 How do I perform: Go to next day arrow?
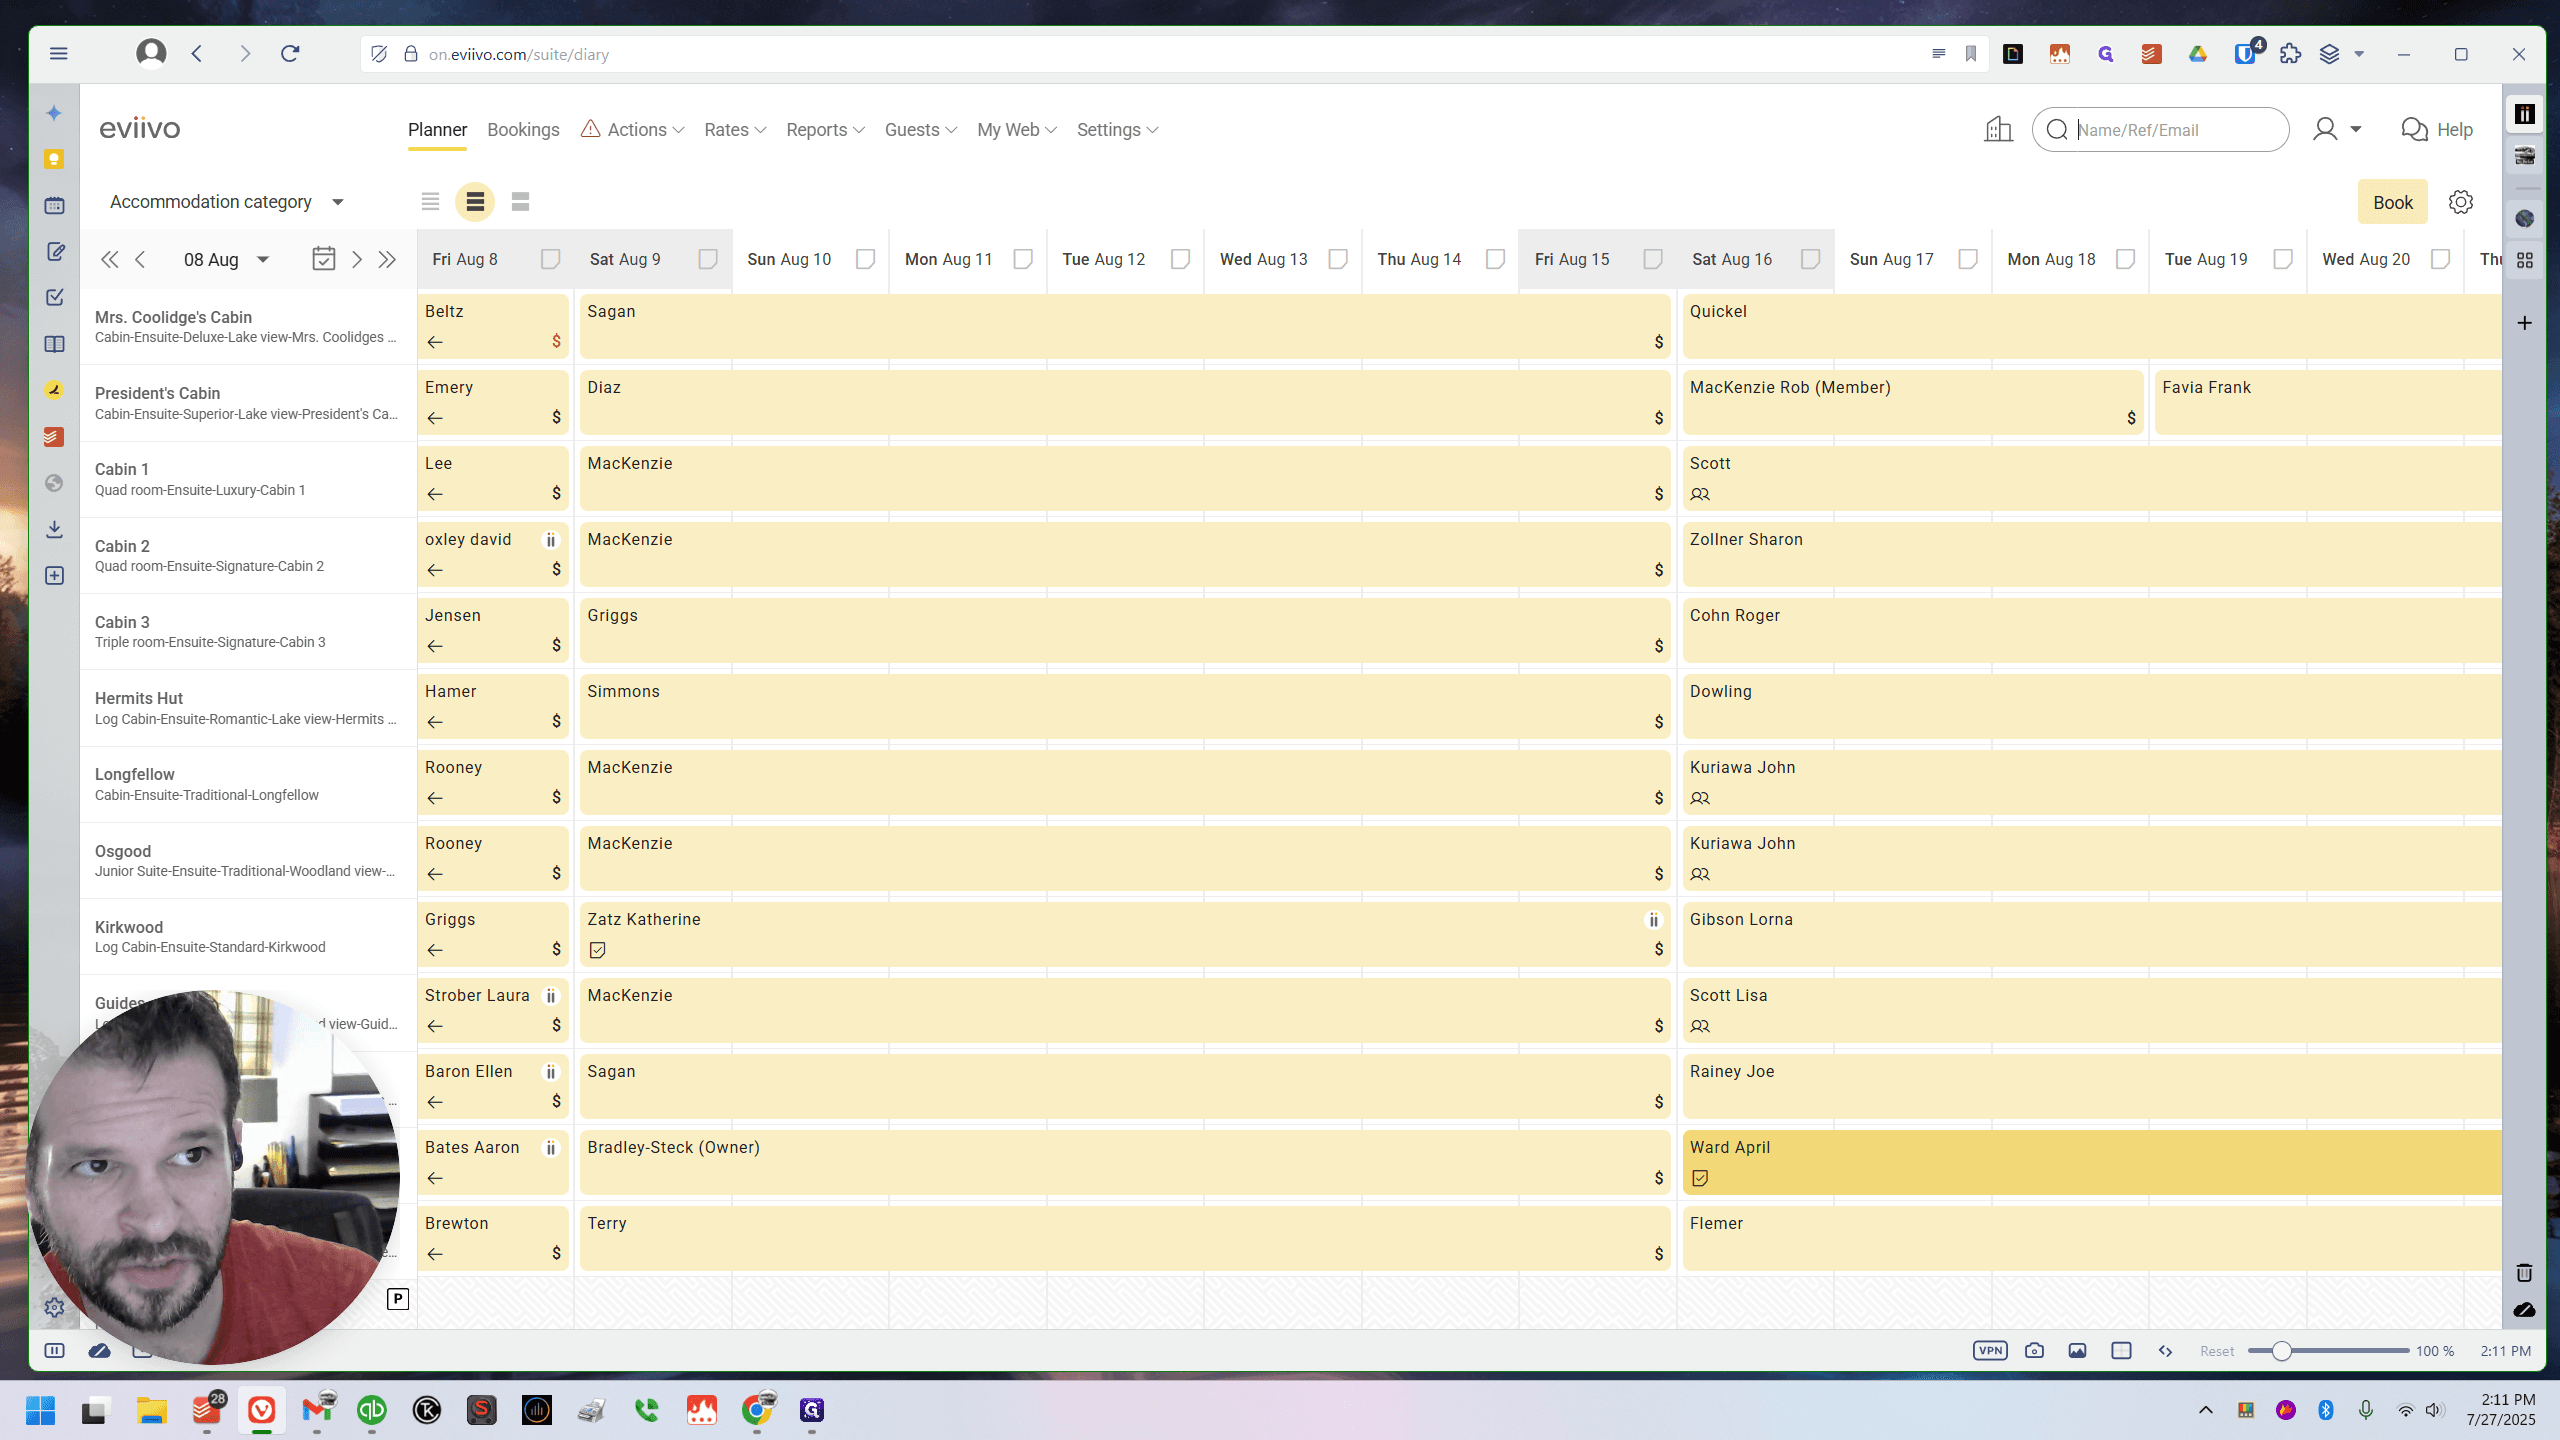tap(357, 260)
